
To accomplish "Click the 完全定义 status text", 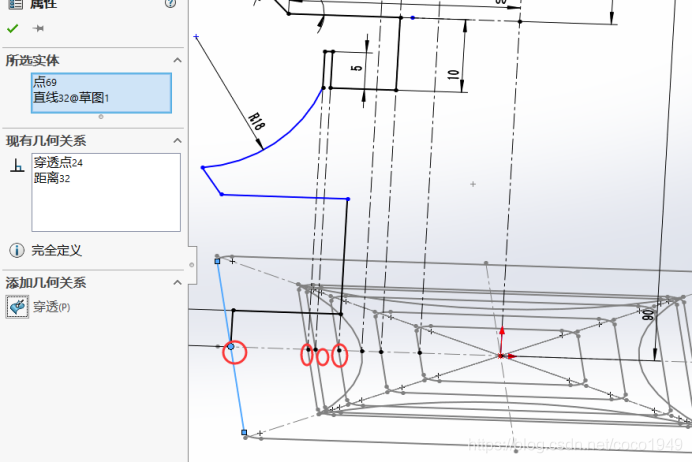I will pyautogui.click(x=56, y=251).
